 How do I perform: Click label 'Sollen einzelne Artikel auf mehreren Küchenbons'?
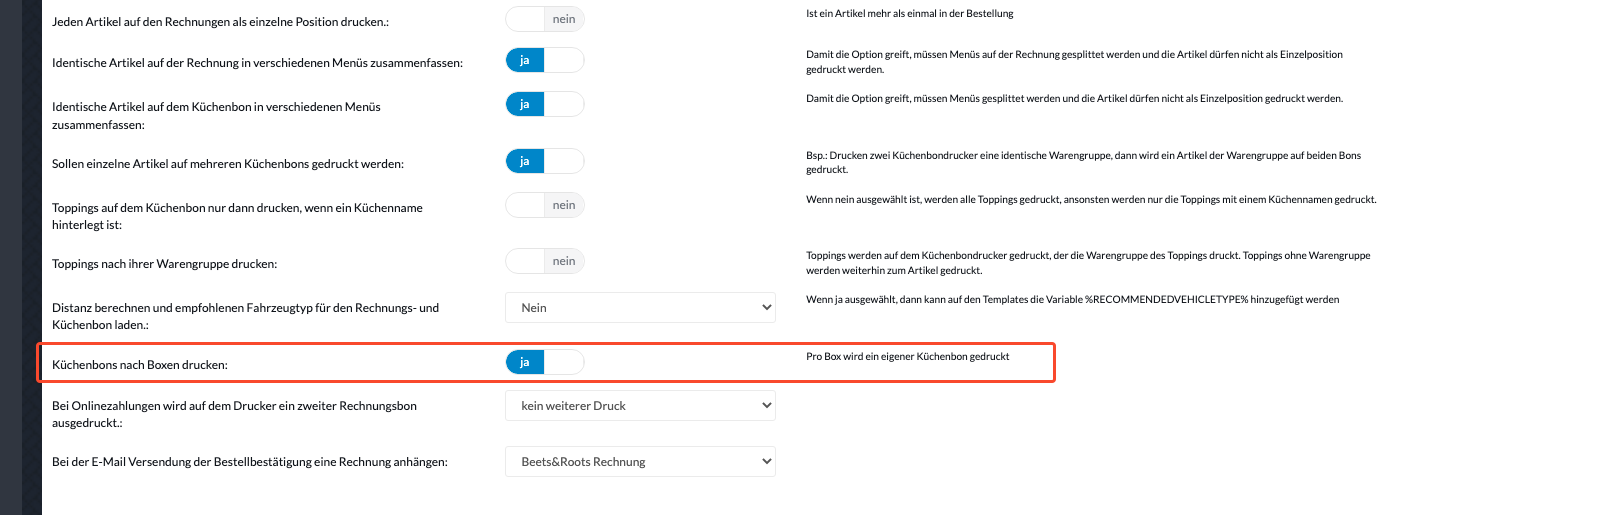[228, 164]
